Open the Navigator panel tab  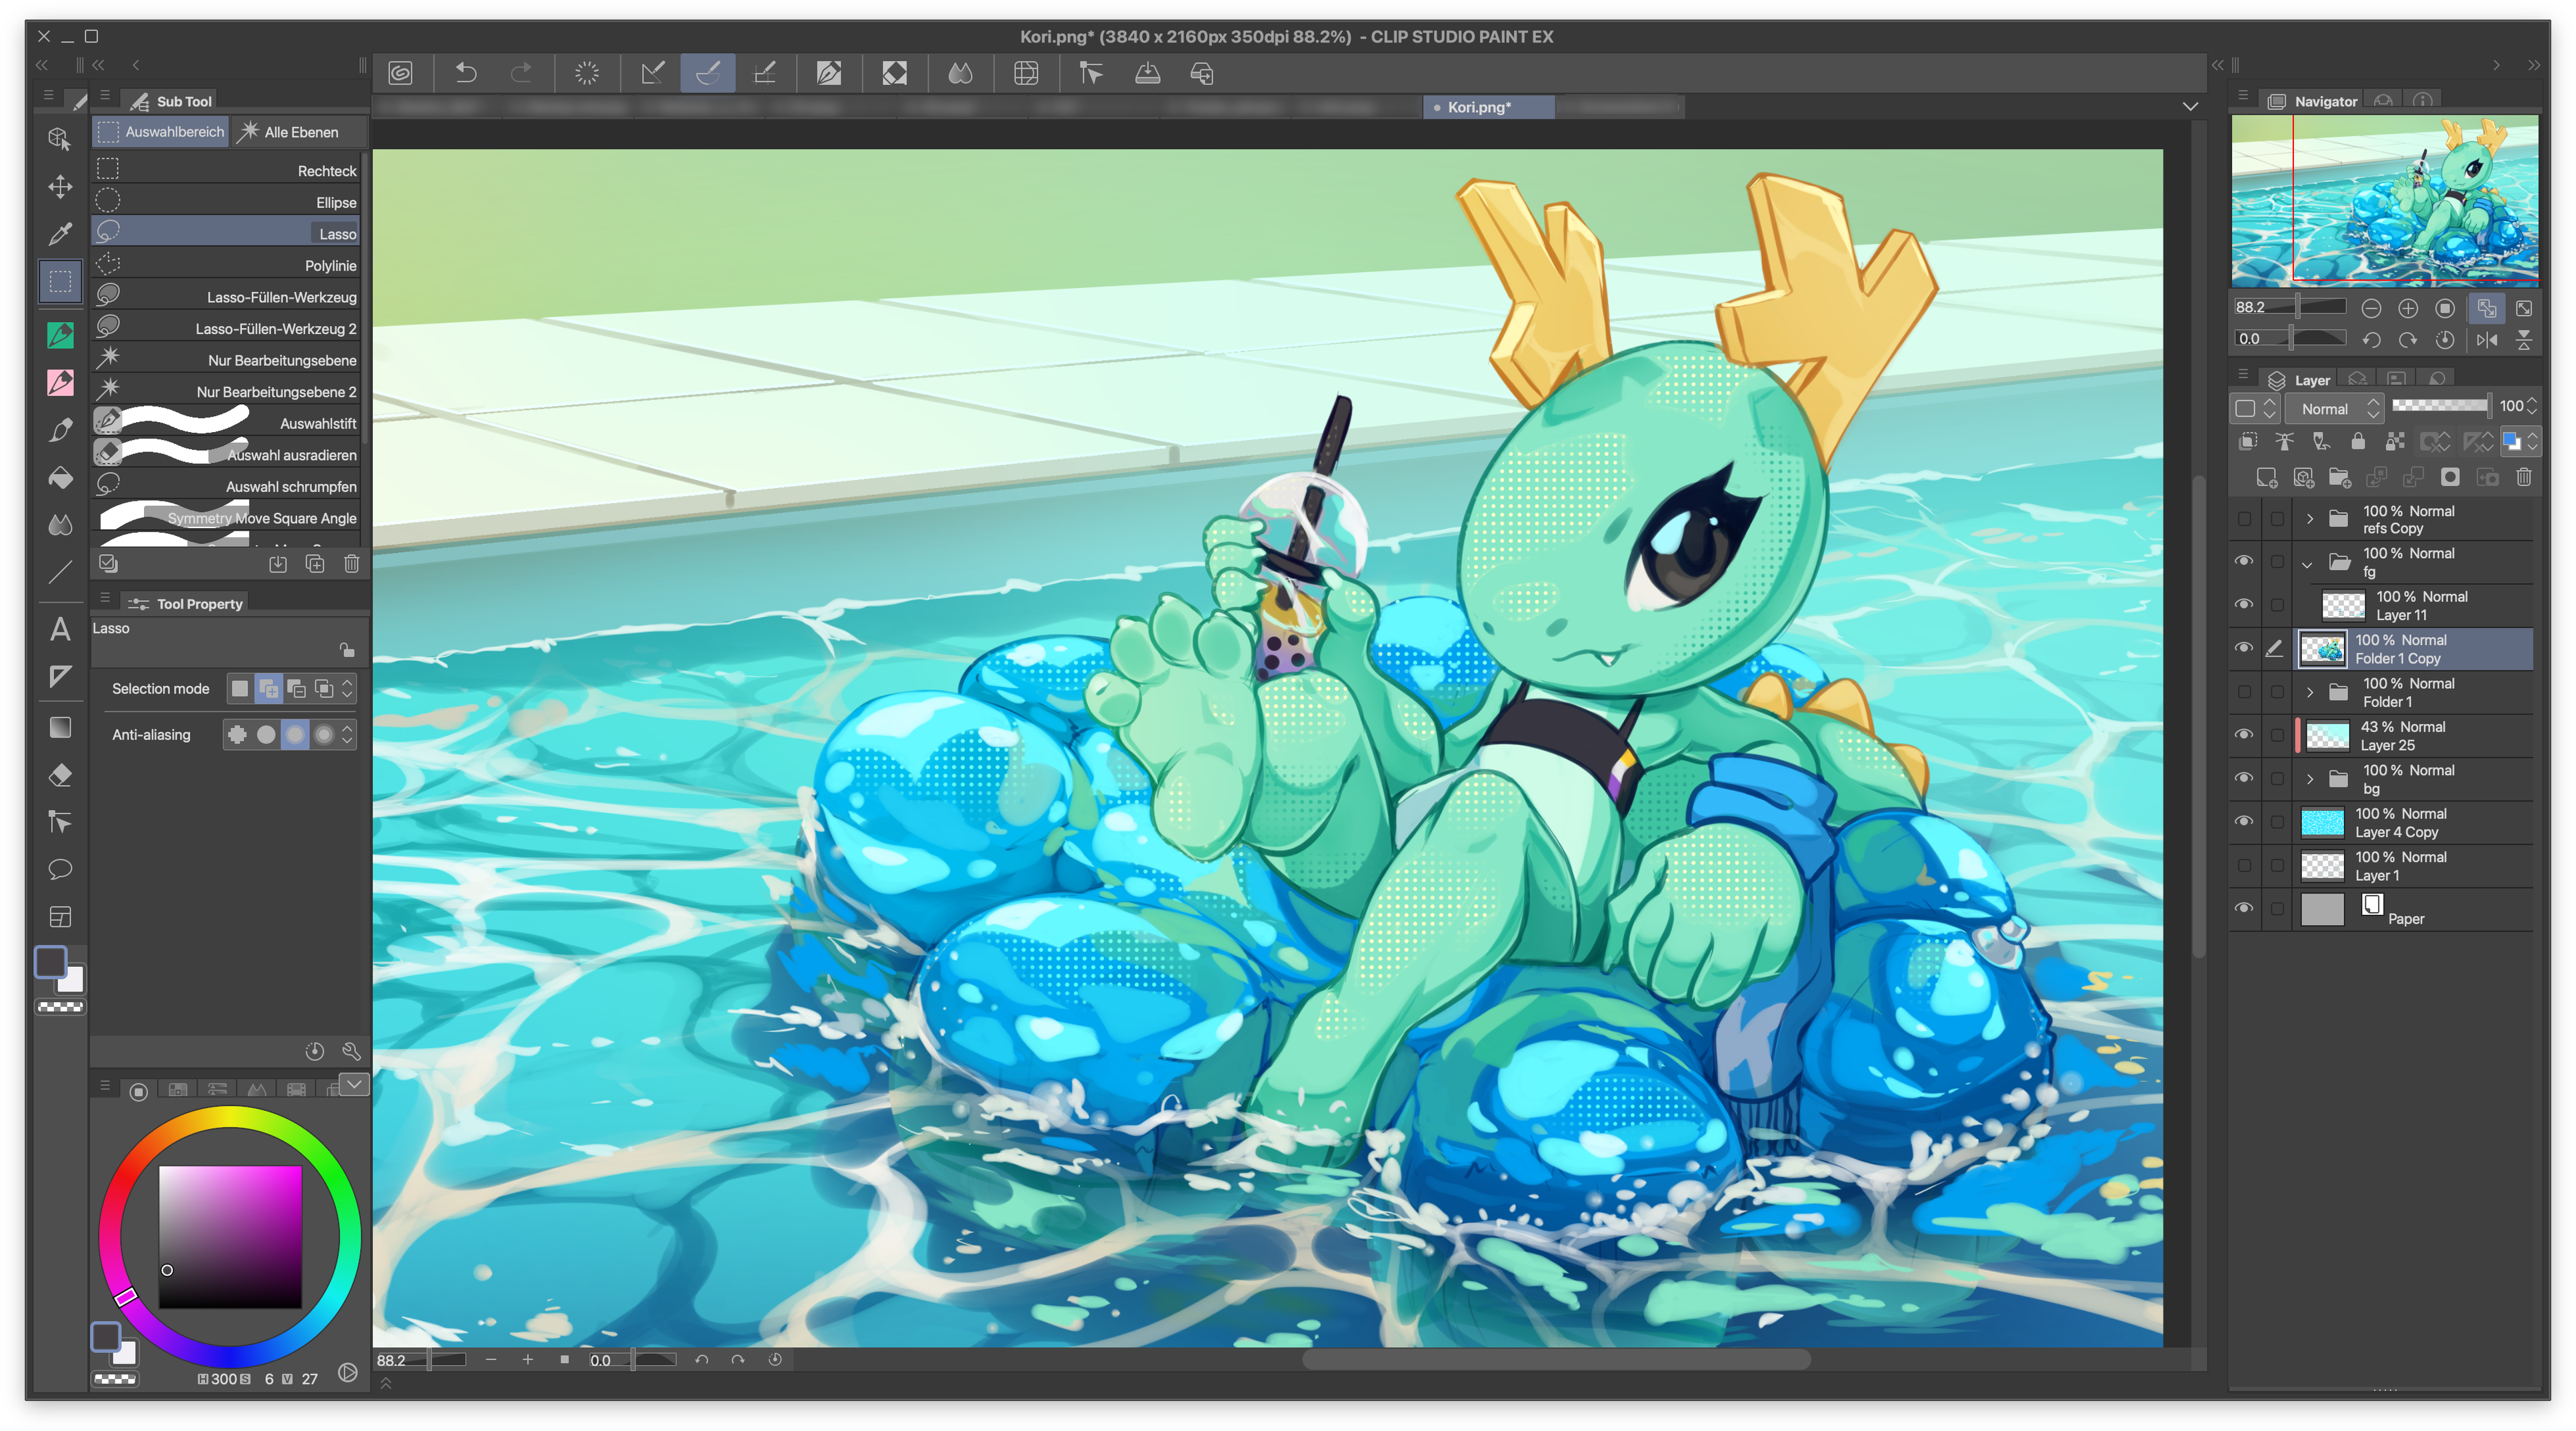point(2313,101)
